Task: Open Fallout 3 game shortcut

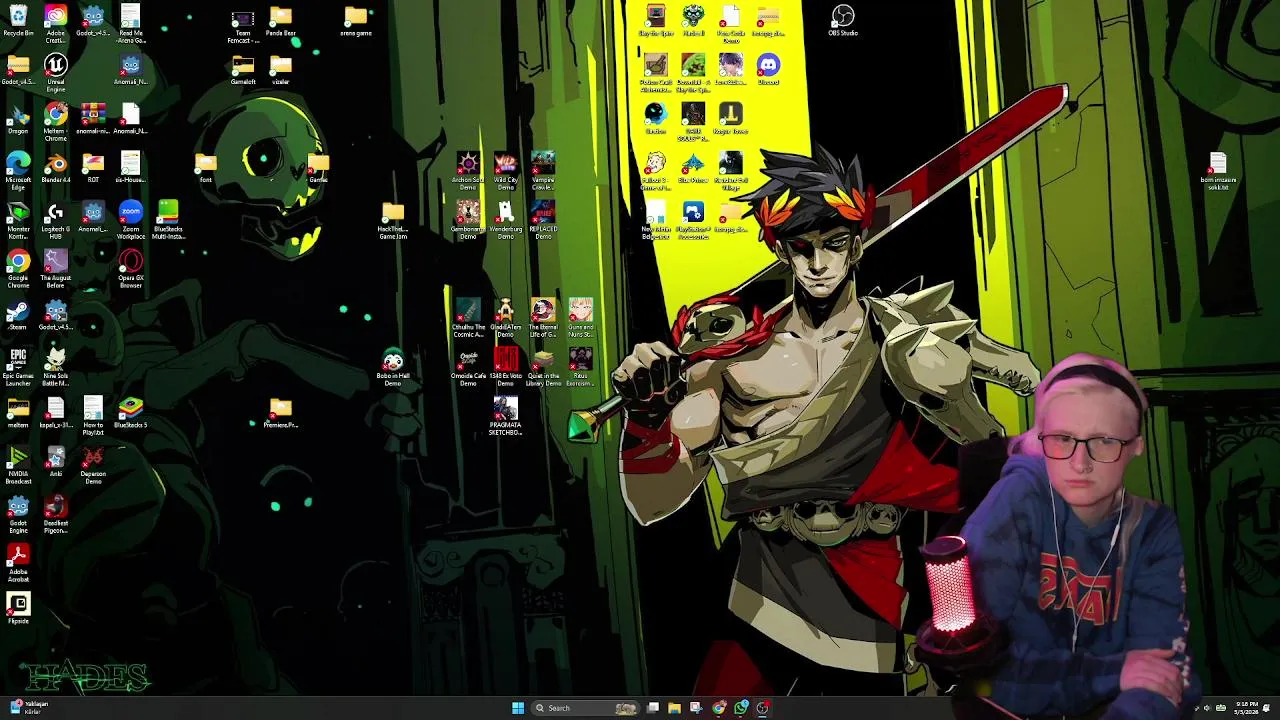Action: (655, 171)
